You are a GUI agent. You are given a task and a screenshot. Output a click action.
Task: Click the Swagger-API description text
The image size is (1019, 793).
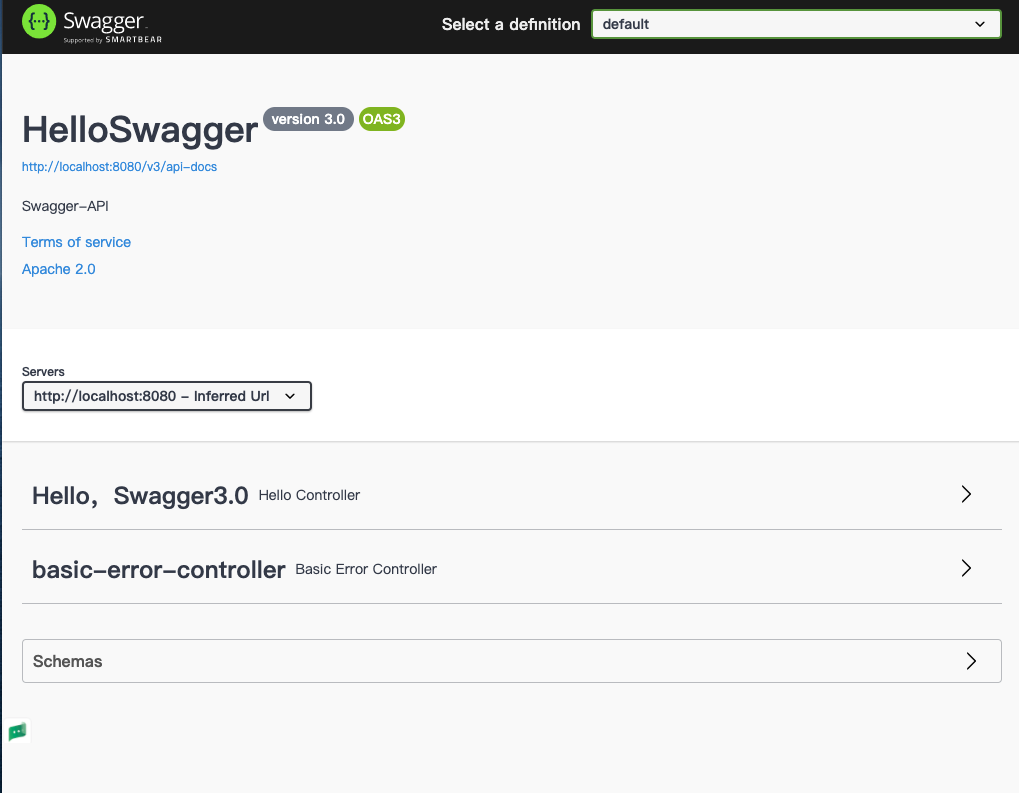65,206
